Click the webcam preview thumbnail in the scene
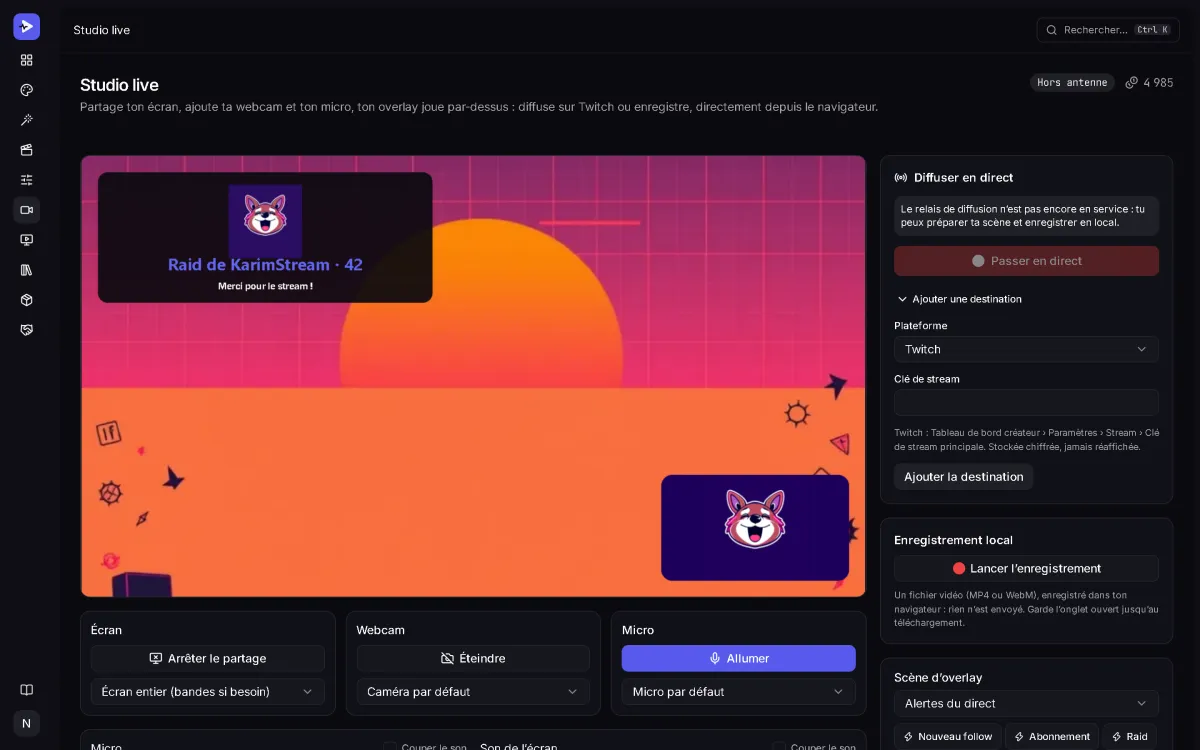This screenshot has height=750, width=1200. tap(755, 527)
